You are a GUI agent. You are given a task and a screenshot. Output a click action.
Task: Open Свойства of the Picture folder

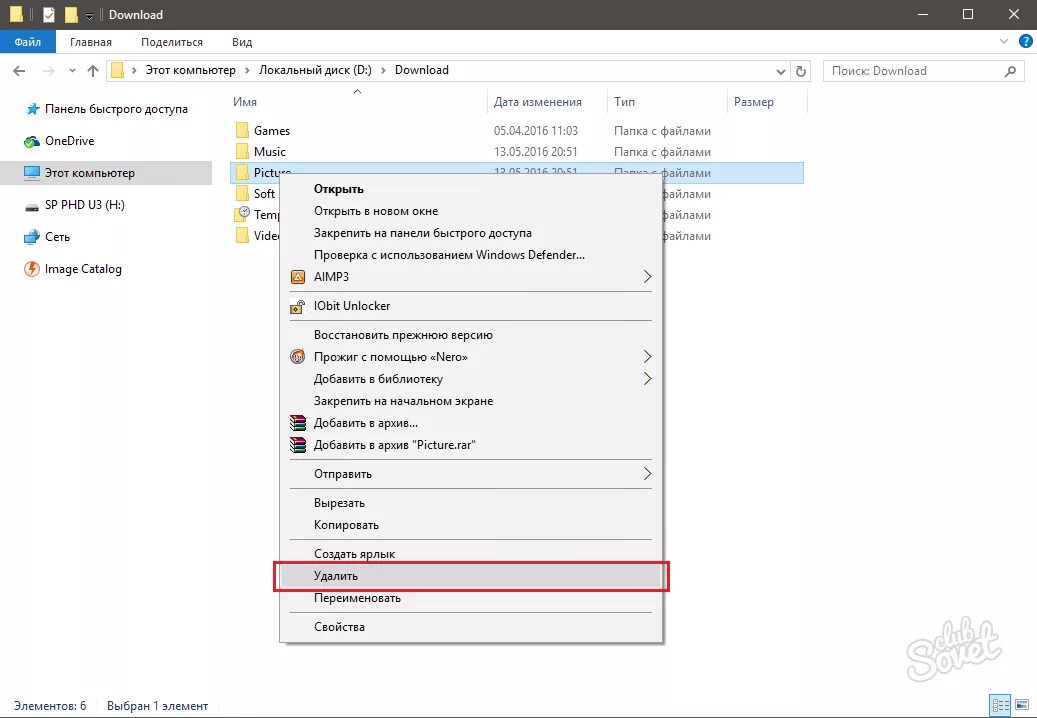click(x=471, y=627)
